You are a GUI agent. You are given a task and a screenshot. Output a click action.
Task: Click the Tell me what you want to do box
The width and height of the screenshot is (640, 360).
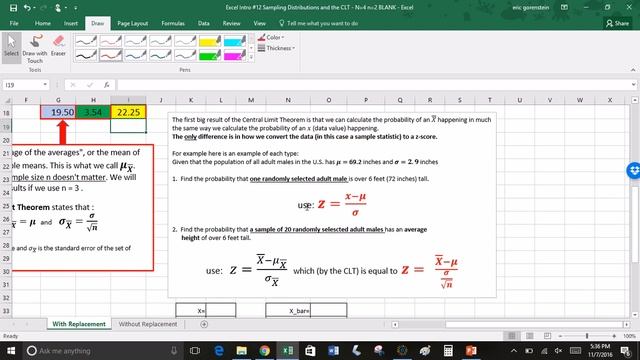point(318,23)
